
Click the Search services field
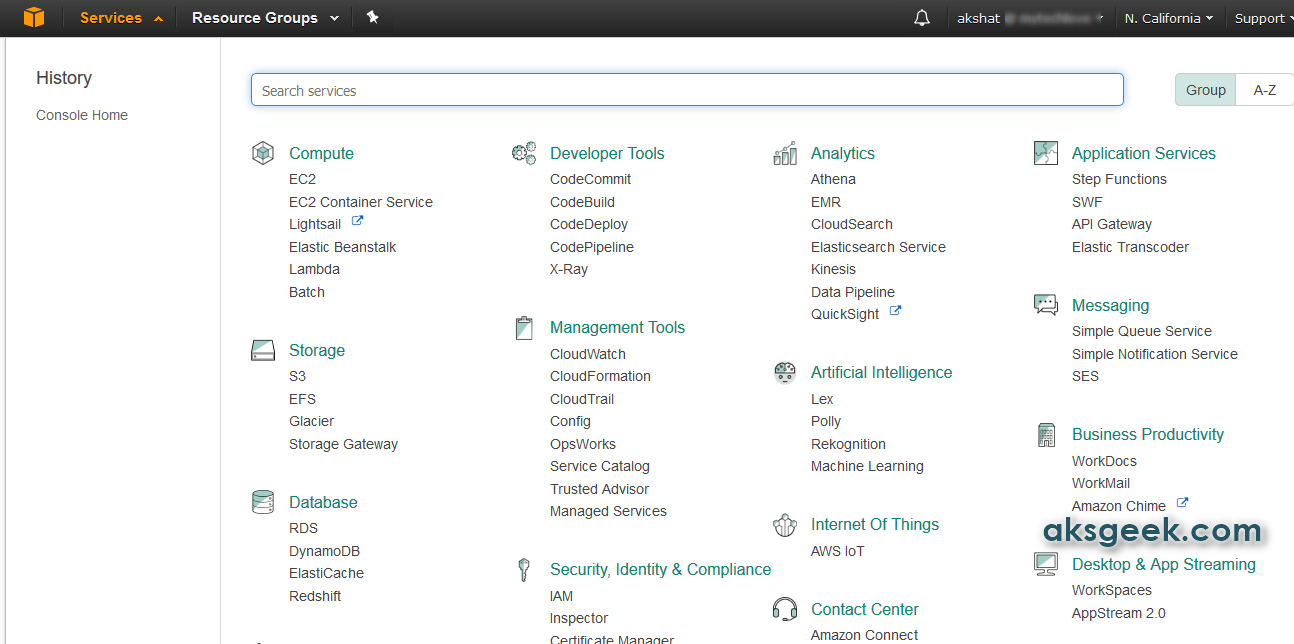pyautogui.click(x=687, y=90)
